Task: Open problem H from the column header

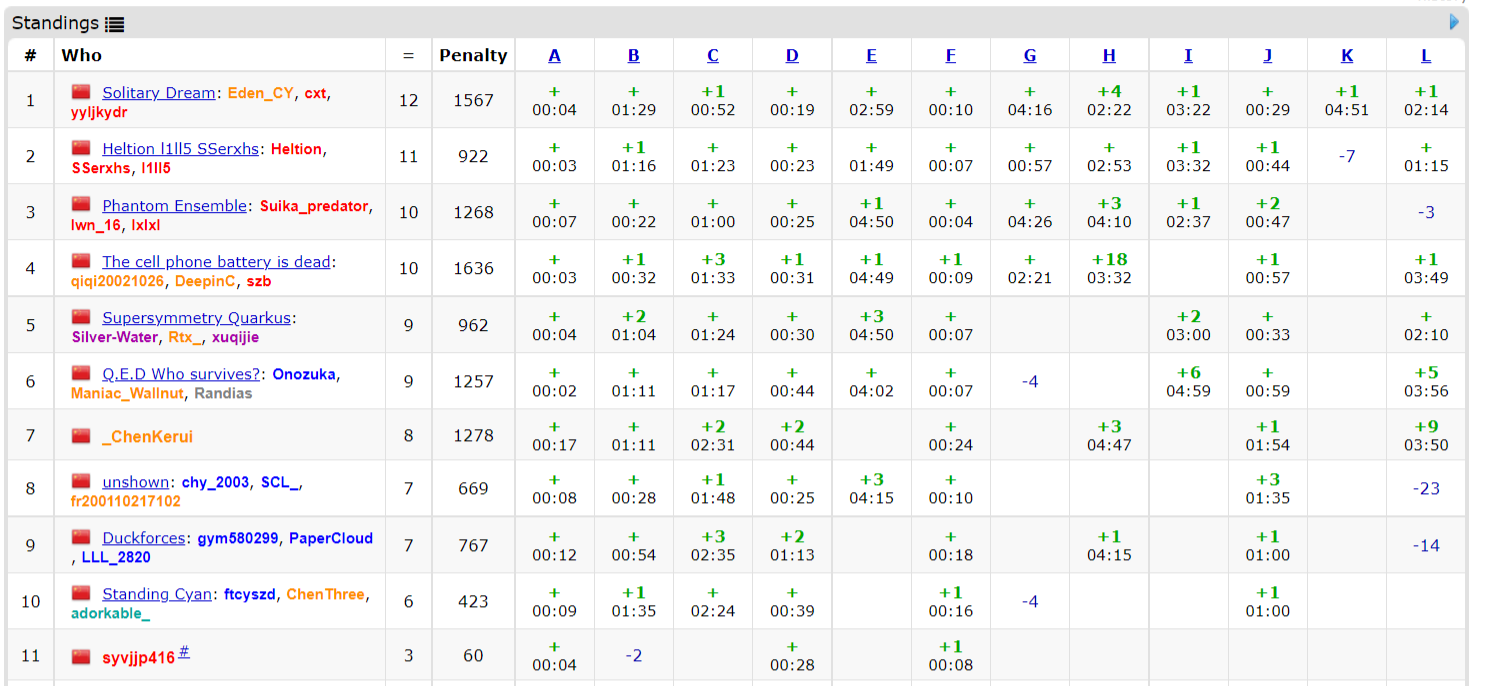Action: click(x=1109, y=56)
